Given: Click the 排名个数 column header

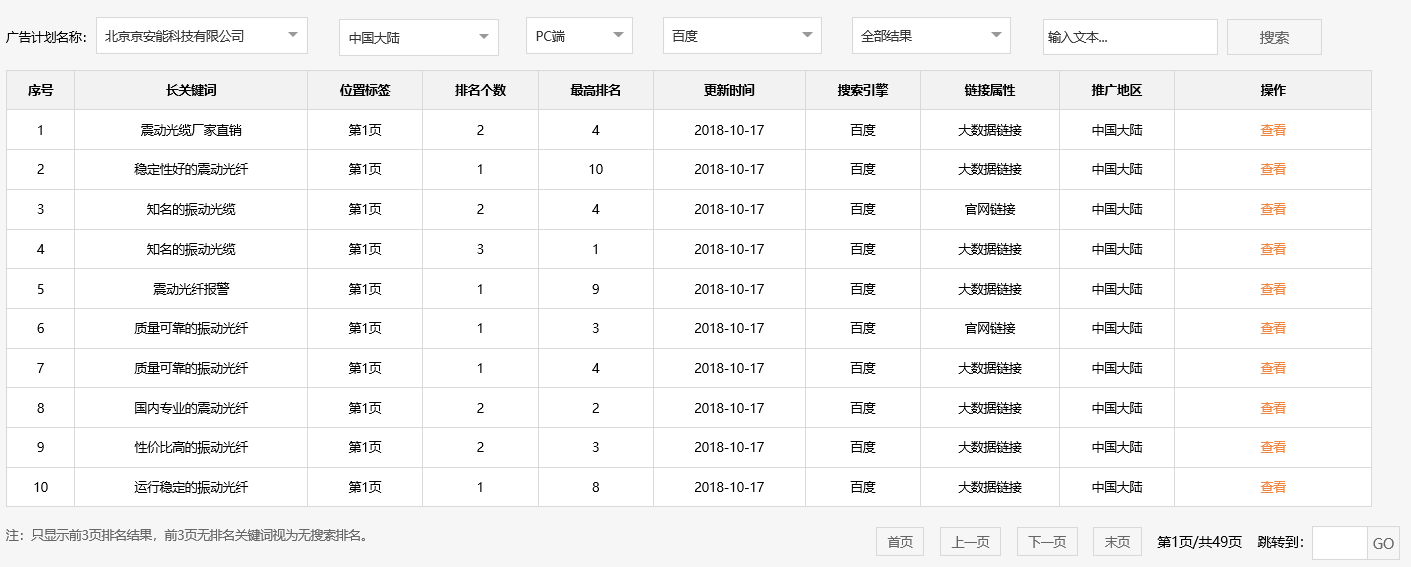Looking at the screenshot, I should click(x=480, y=90).
